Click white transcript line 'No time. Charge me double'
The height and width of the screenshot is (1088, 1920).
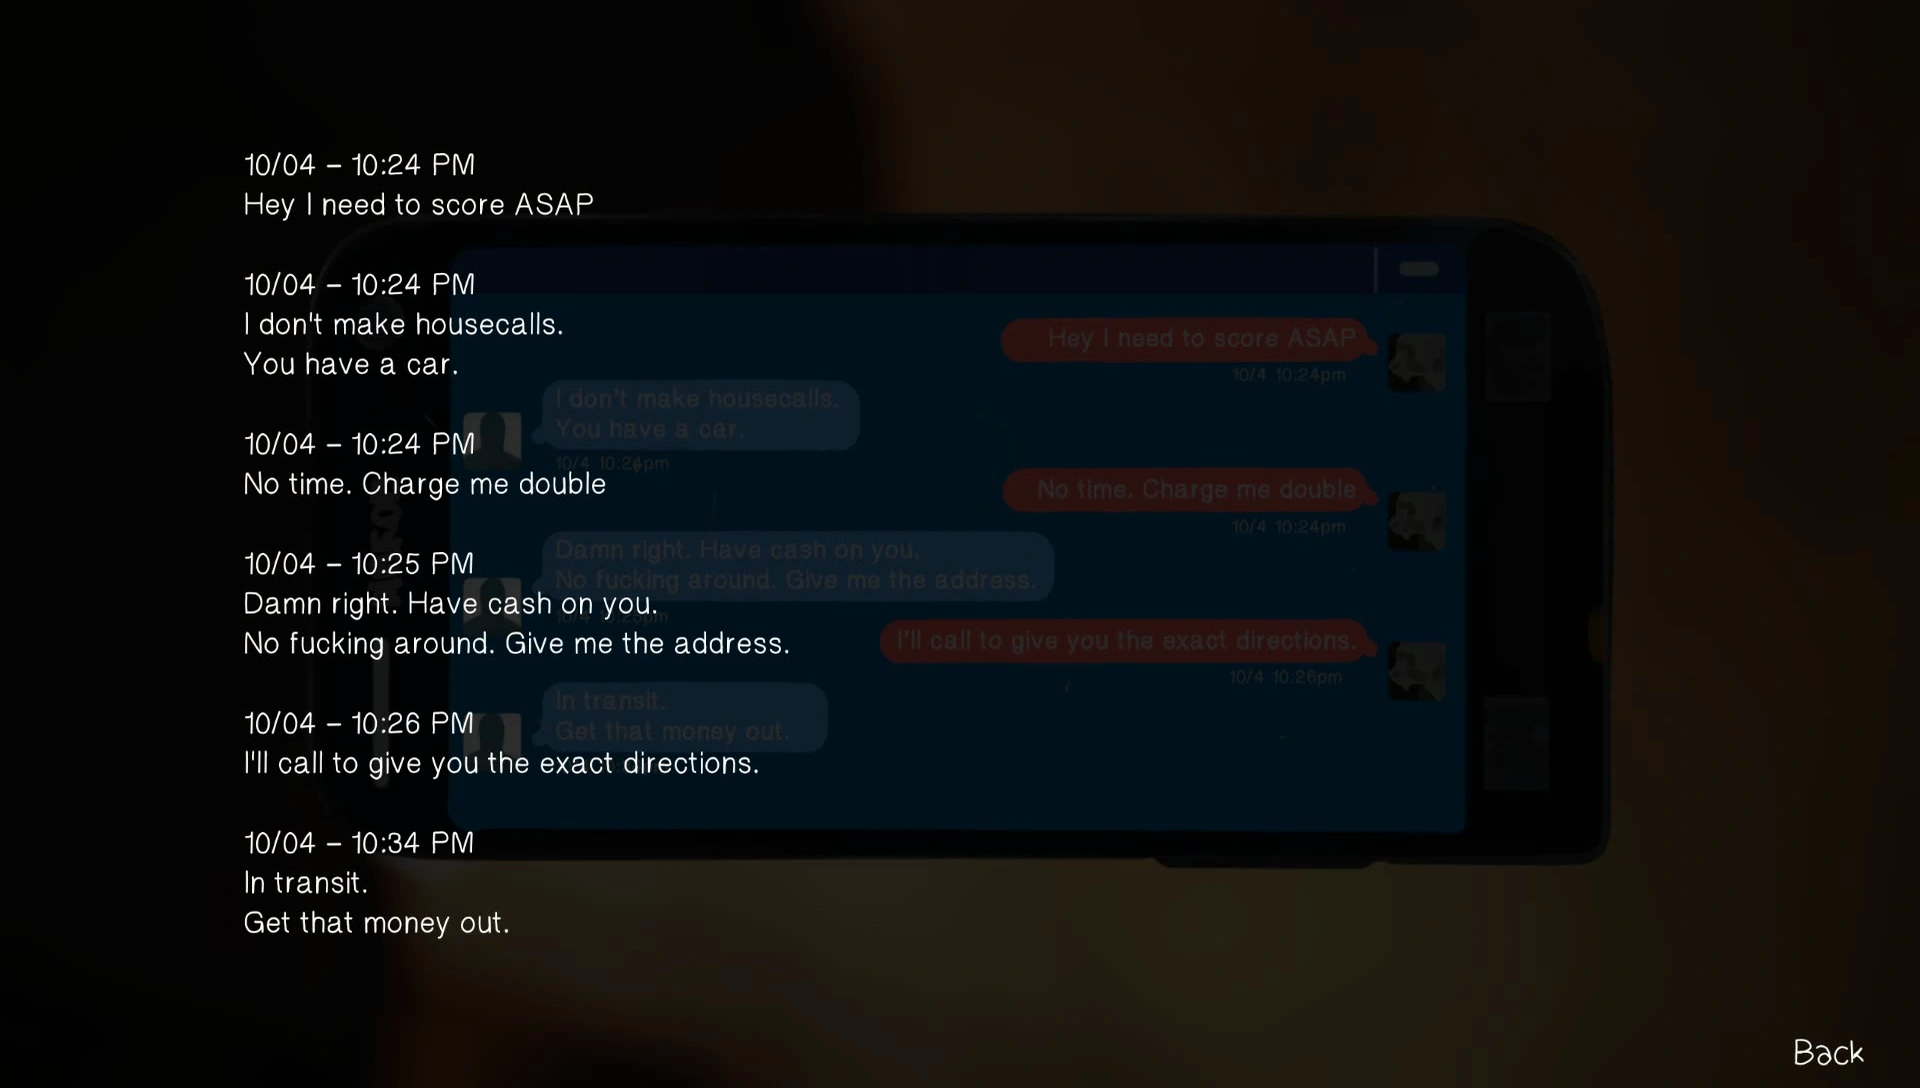click(x=425, y=485)
